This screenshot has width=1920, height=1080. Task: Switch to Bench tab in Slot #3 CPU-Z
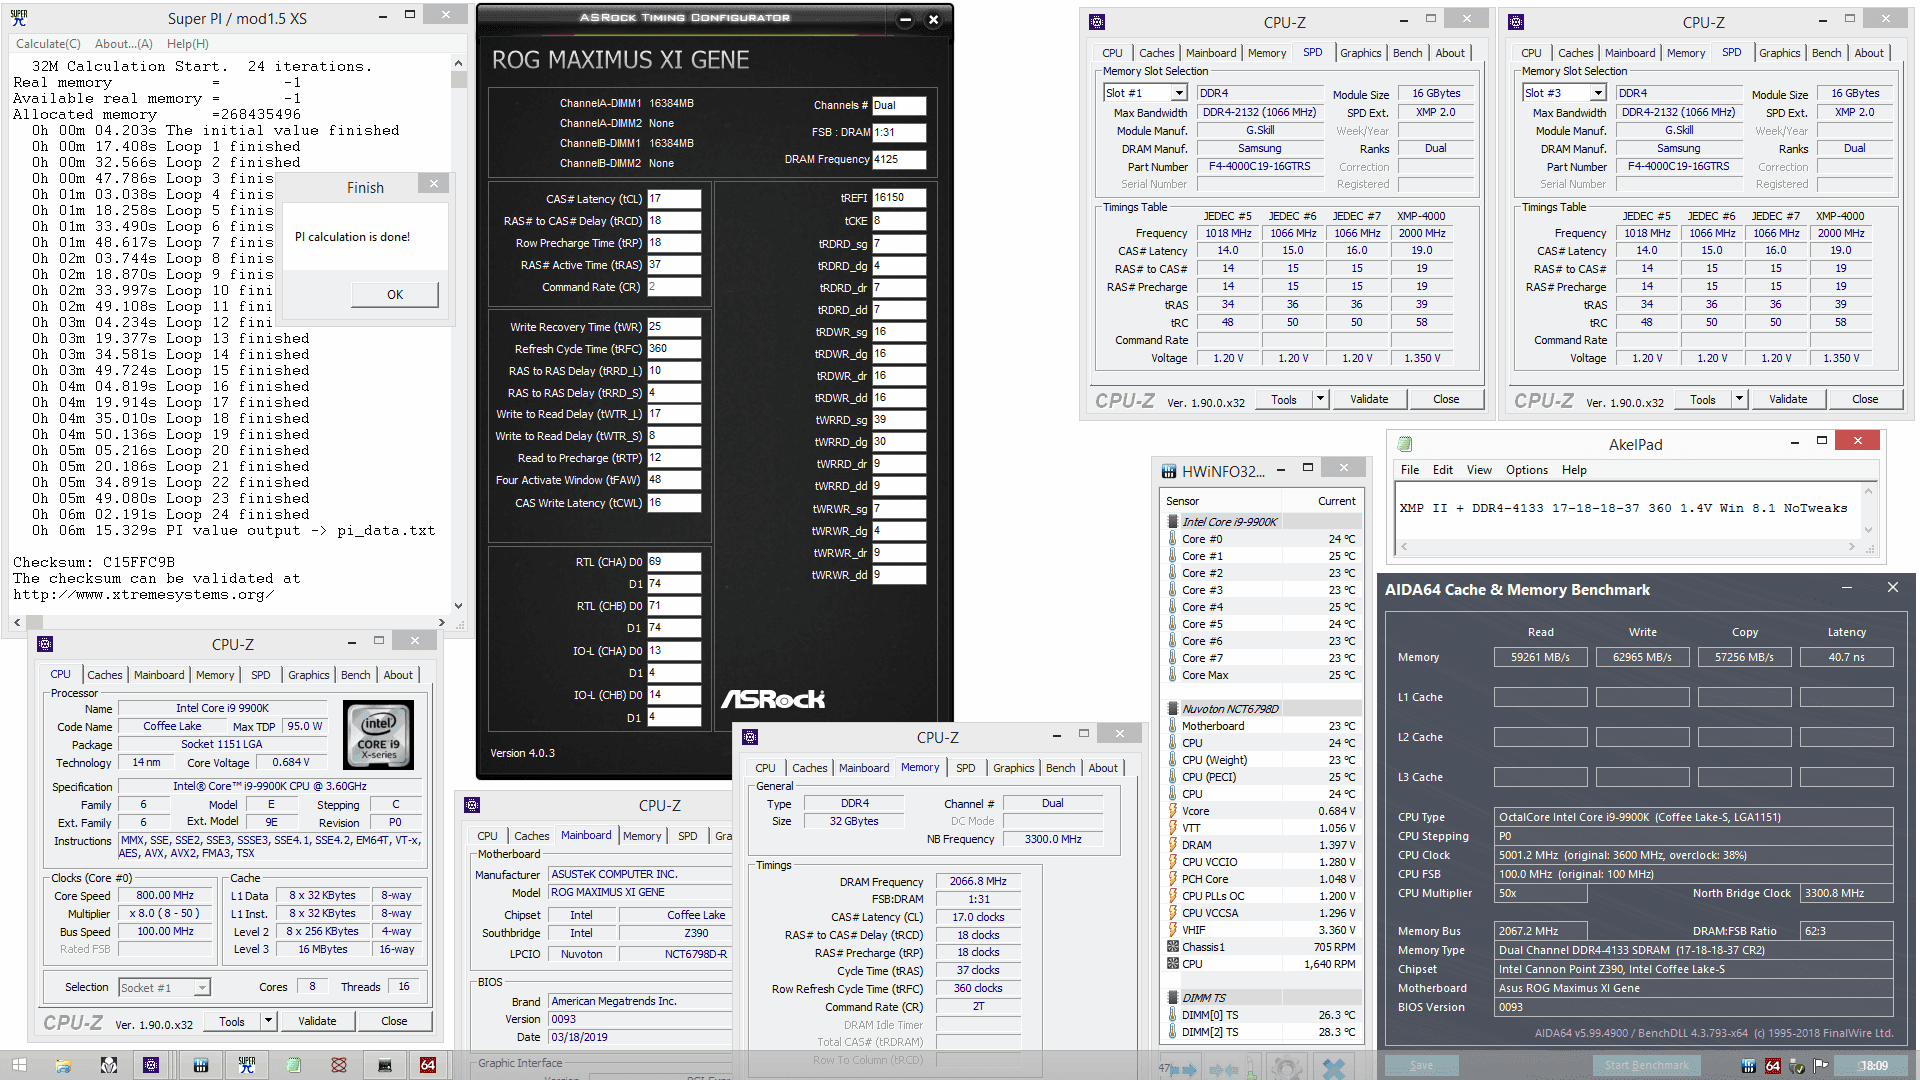tap(1826, 53)
